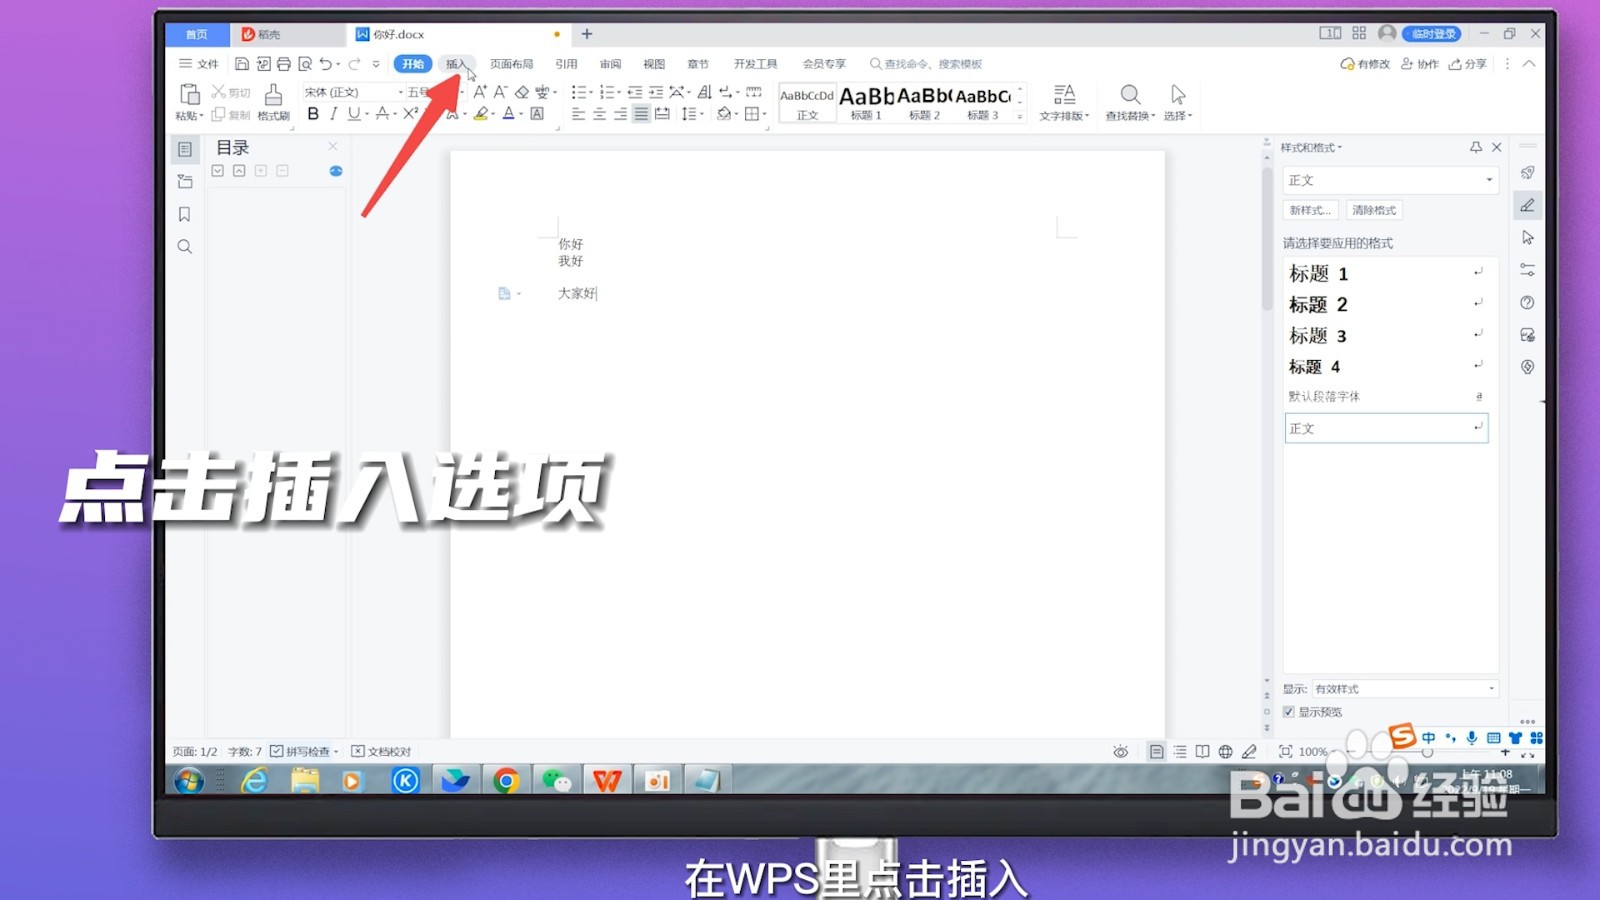
Task: Switch to Outline view in status bar
Action: pos(1180,752)
